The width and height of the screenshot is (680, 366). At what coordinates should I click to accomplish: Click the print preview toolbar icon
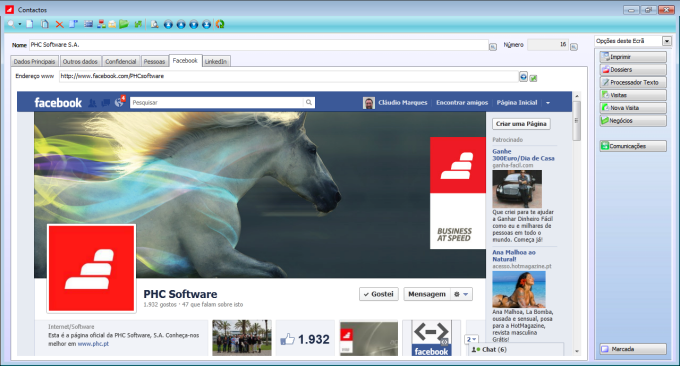154,24
